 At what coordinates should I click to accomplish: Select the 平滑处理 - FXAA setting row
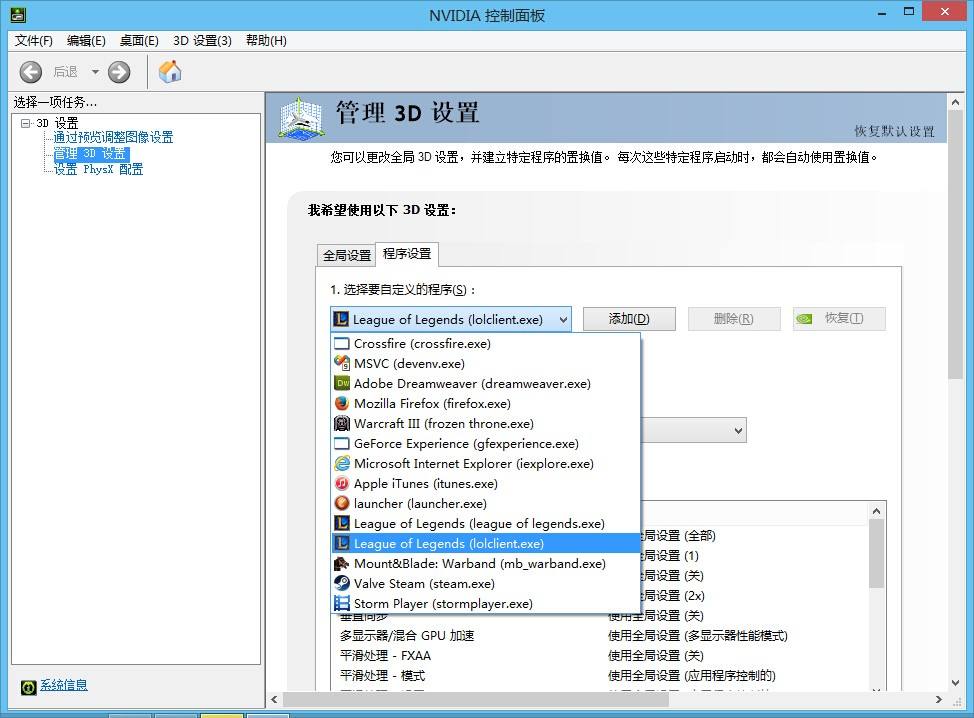point(601,655)
